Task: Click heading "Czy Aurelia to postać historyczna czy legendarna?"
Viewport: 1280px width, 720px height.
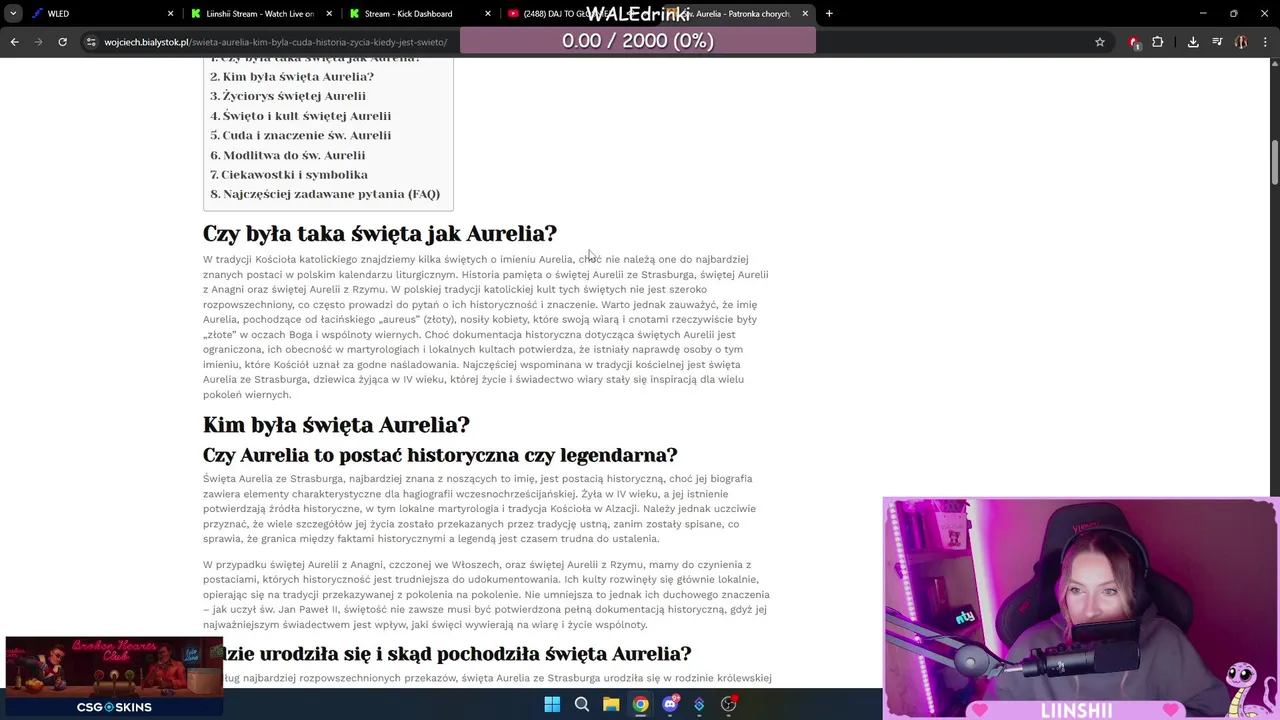Action: coord(440,455)
